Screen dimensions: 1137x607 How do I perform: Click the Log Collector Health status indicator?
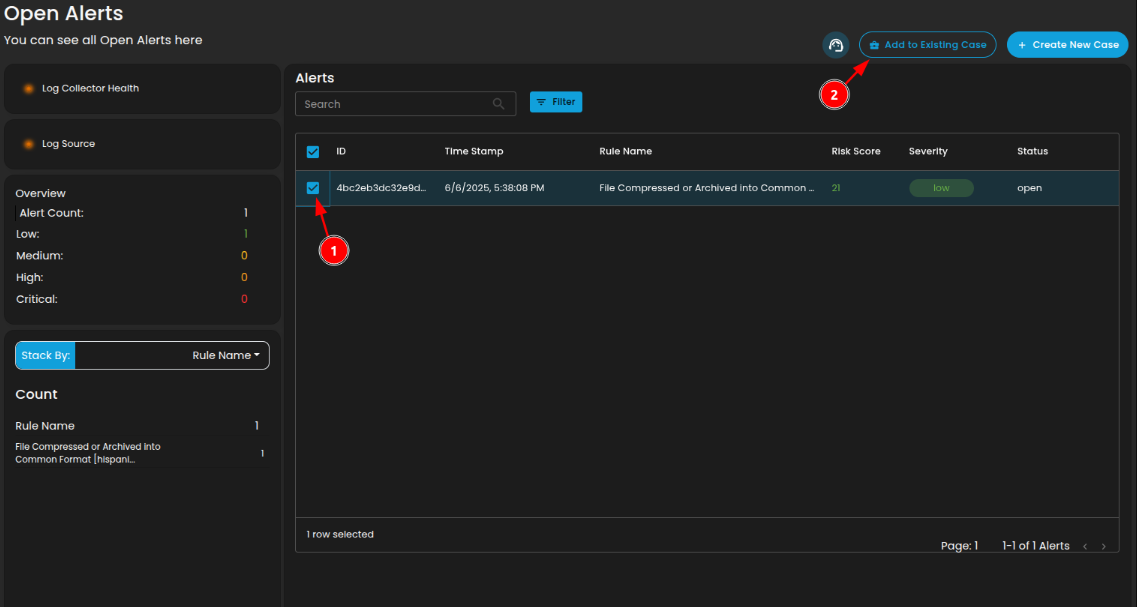(x=29, y=89)
